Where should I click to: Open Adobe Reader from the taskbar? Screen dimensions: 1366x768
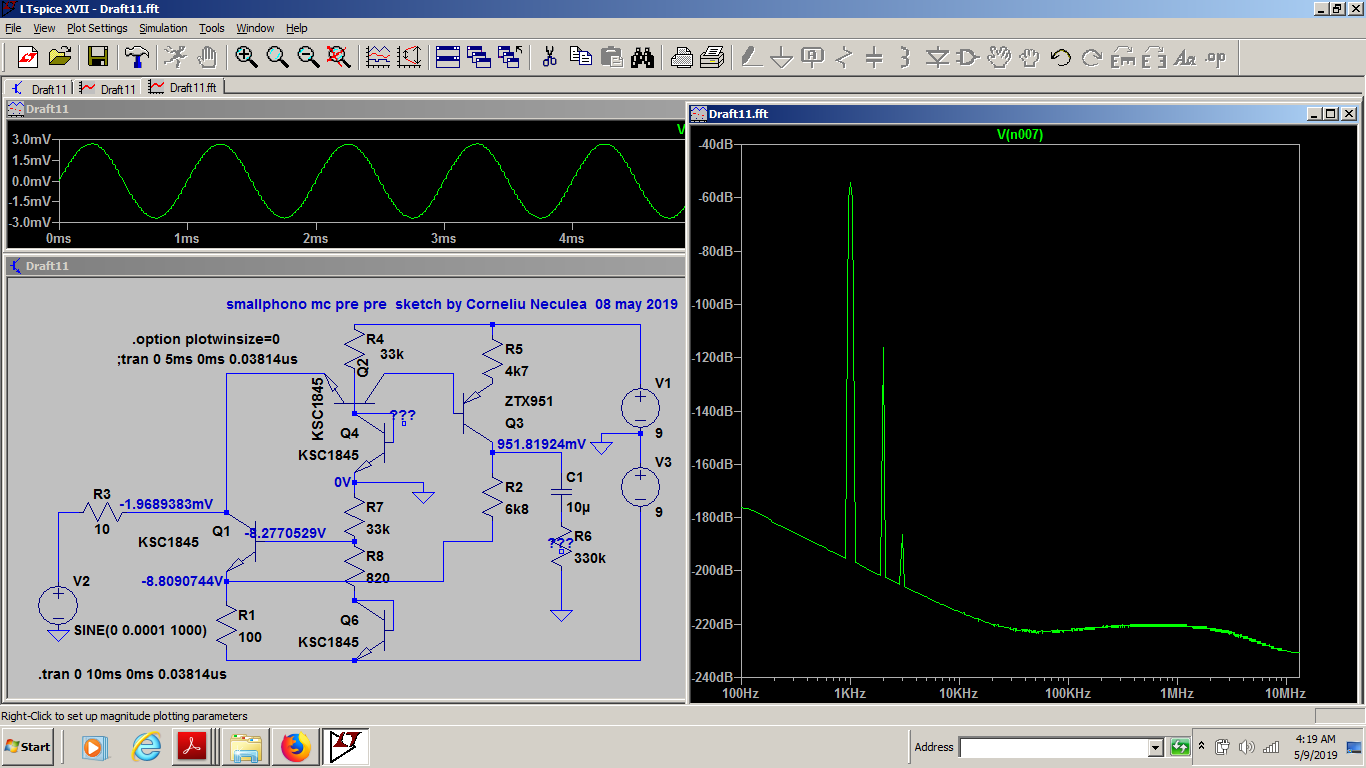point(191,747)
